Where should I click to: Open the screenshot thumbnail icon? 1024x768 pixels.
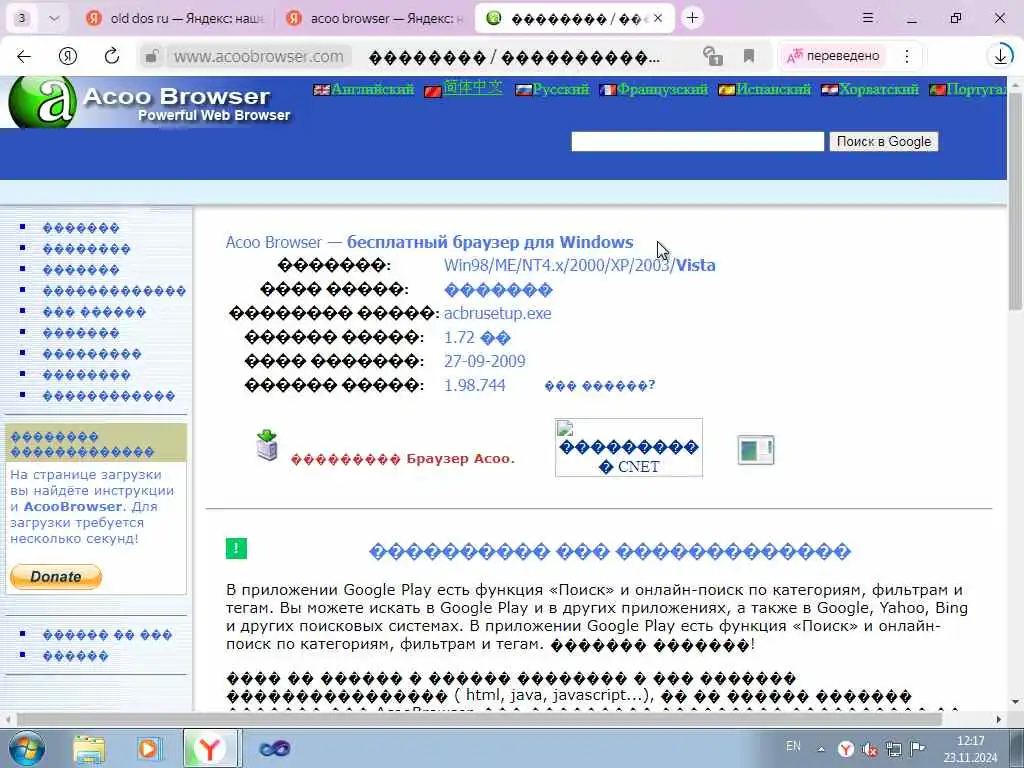[x=756, y=450]
